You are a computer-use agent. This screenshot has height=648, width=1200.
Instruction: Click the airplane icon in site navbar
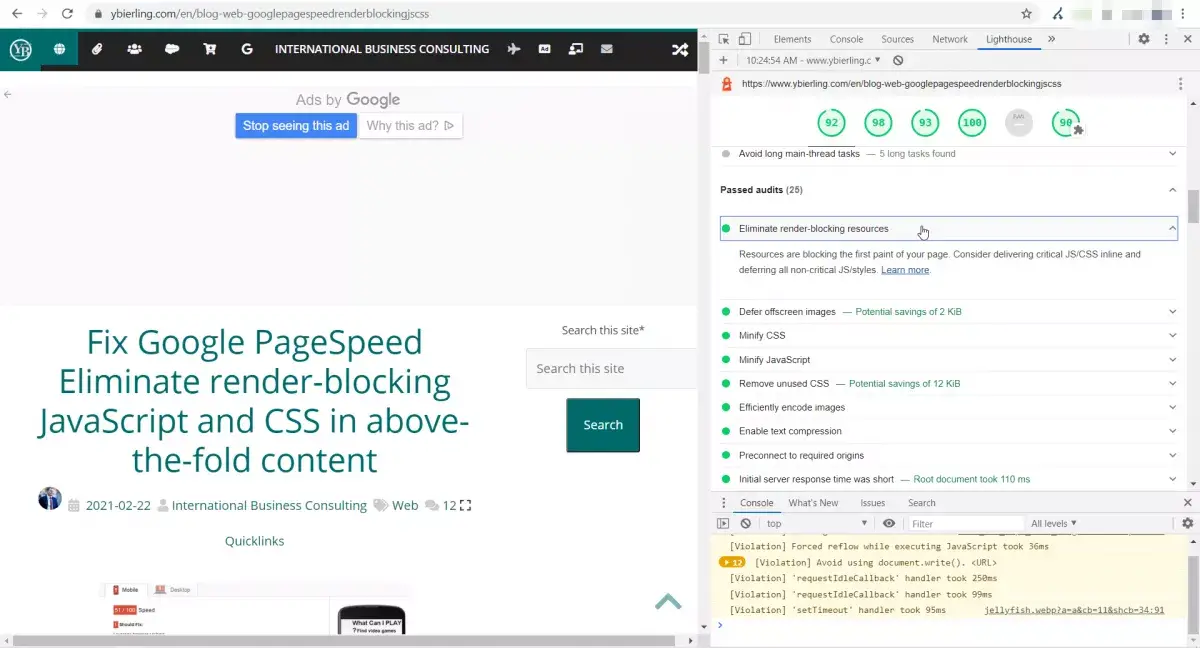click(x=514, y=49)
